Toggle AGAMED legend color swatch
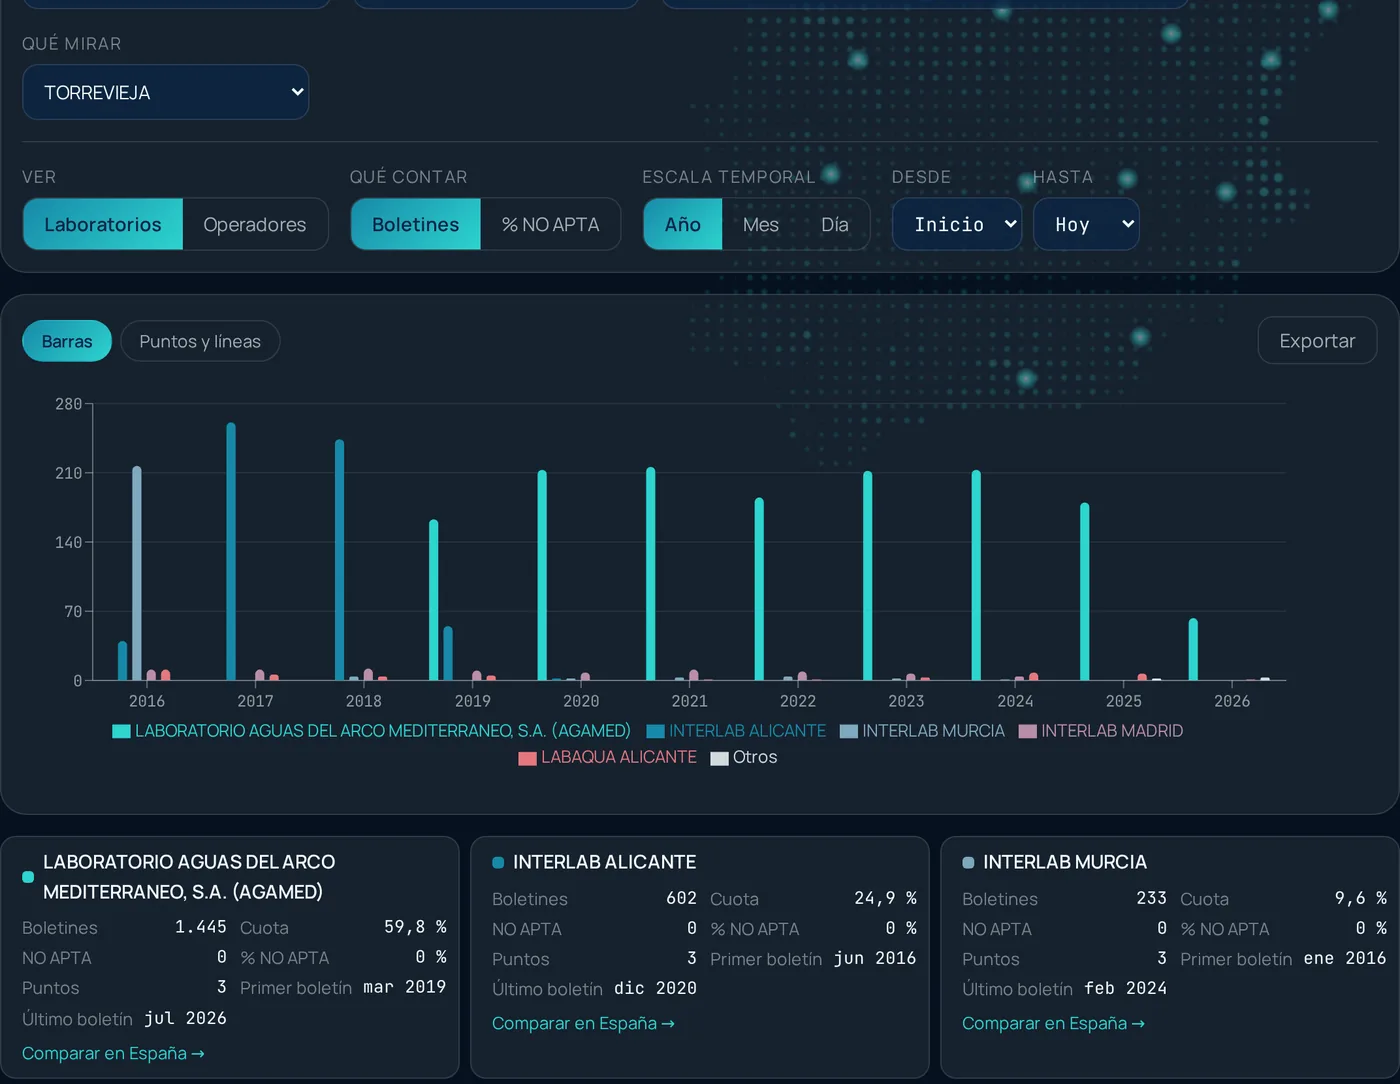The width and height of the screenshot is (1400, 1084). 121,732
